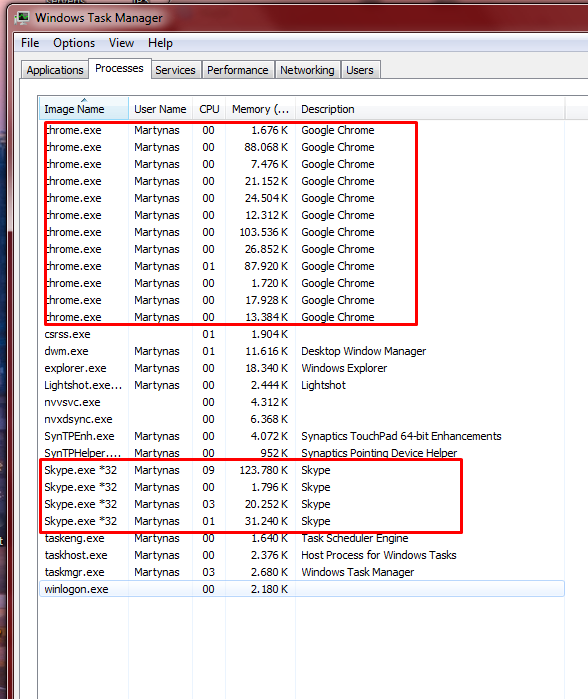Click the Synaptics TouchPad 64-bit Enhancements description

pyautogui.click(x=401, y=436)
